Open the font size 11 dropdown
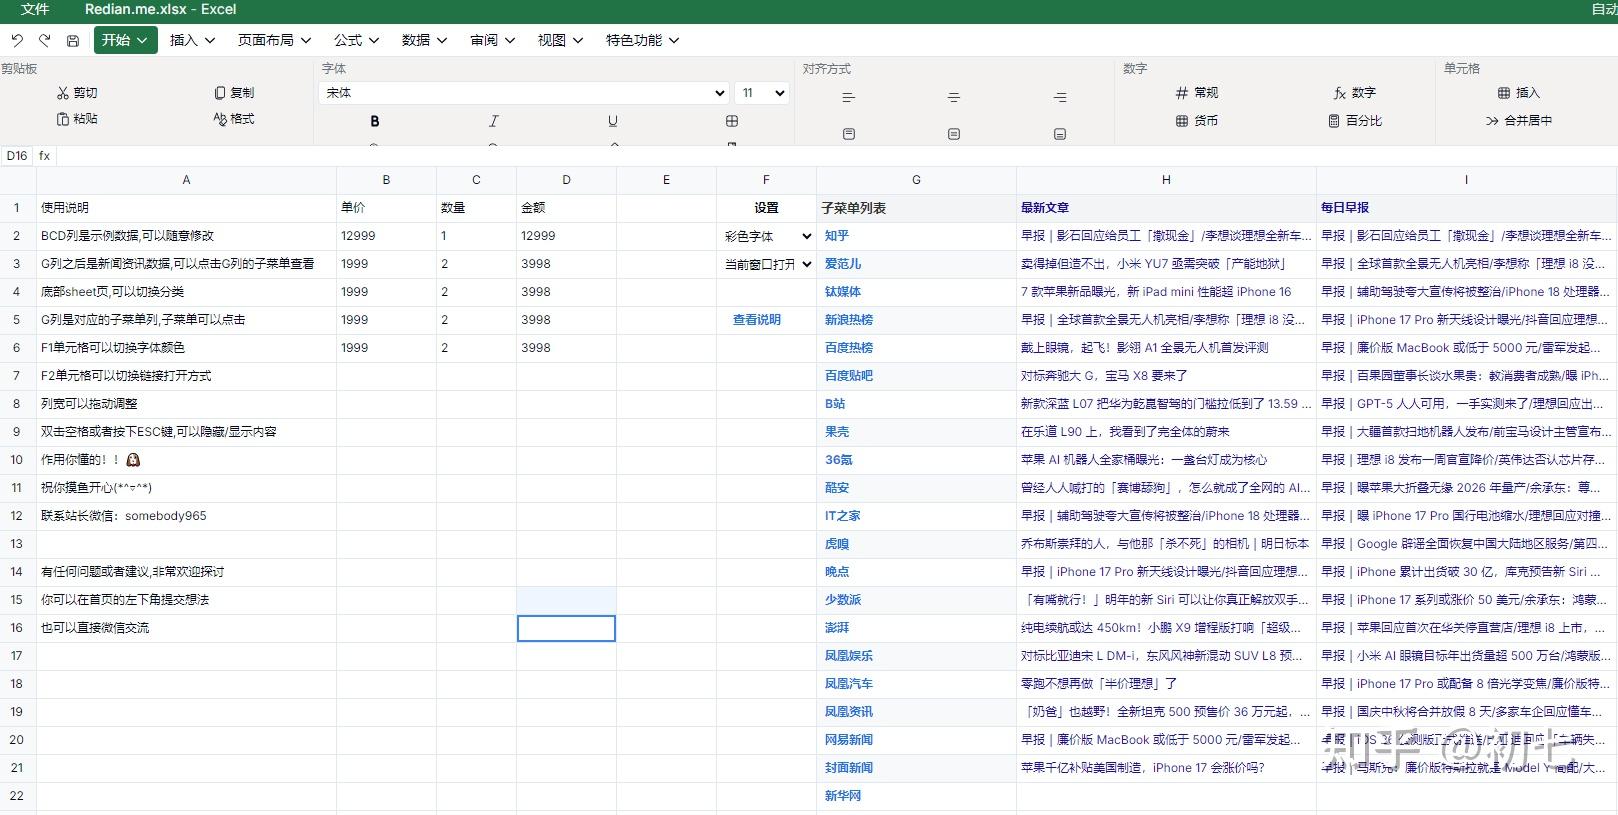Image resolution: width=1618 pixels, height=815 pixels. [x=762, y=93]
